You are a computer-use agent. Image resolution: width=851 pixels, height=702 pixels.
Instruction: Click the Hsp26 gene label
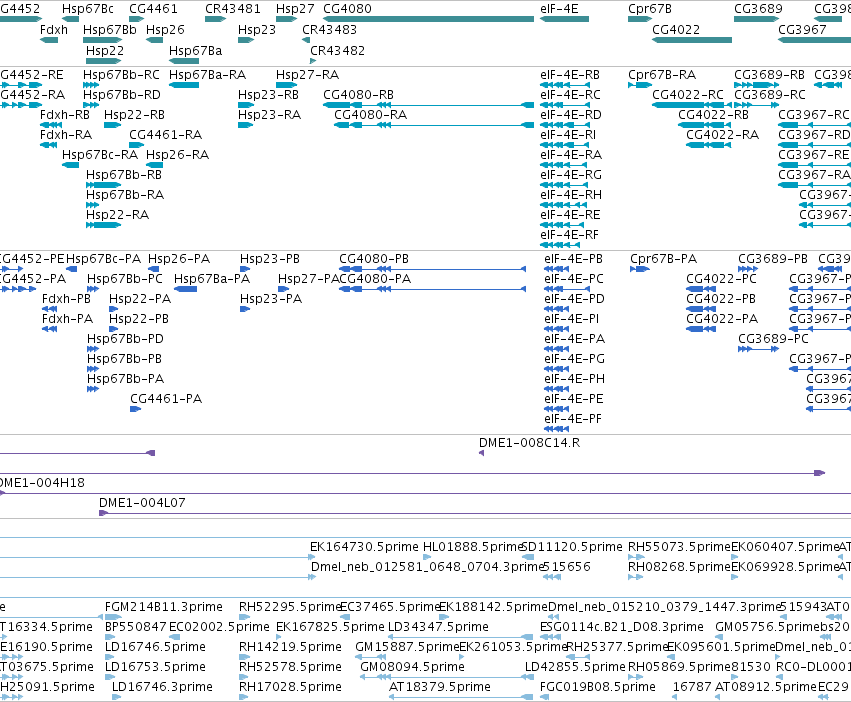tap(166, 30)
